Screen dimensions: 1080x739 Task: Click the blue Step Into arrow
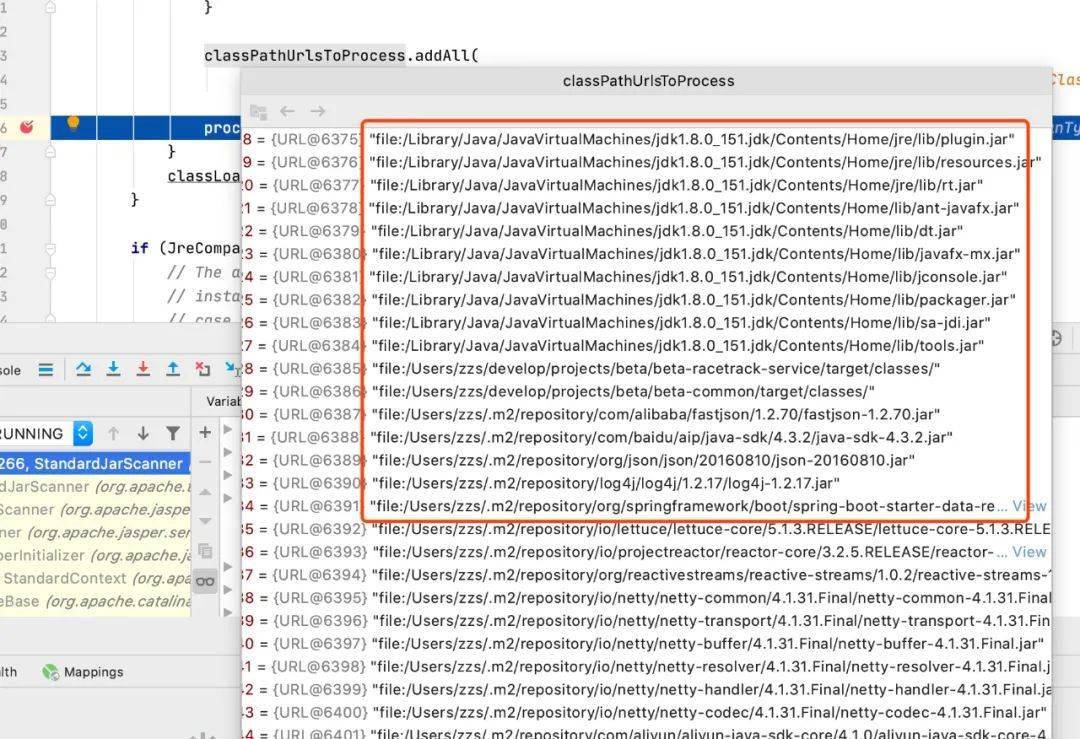(113, 369)
